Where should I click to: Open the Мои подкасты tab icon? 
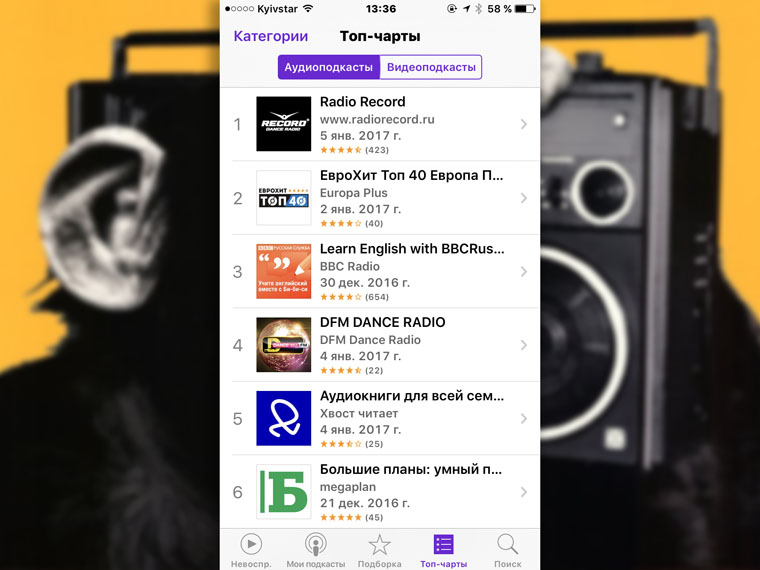[316, 545]
